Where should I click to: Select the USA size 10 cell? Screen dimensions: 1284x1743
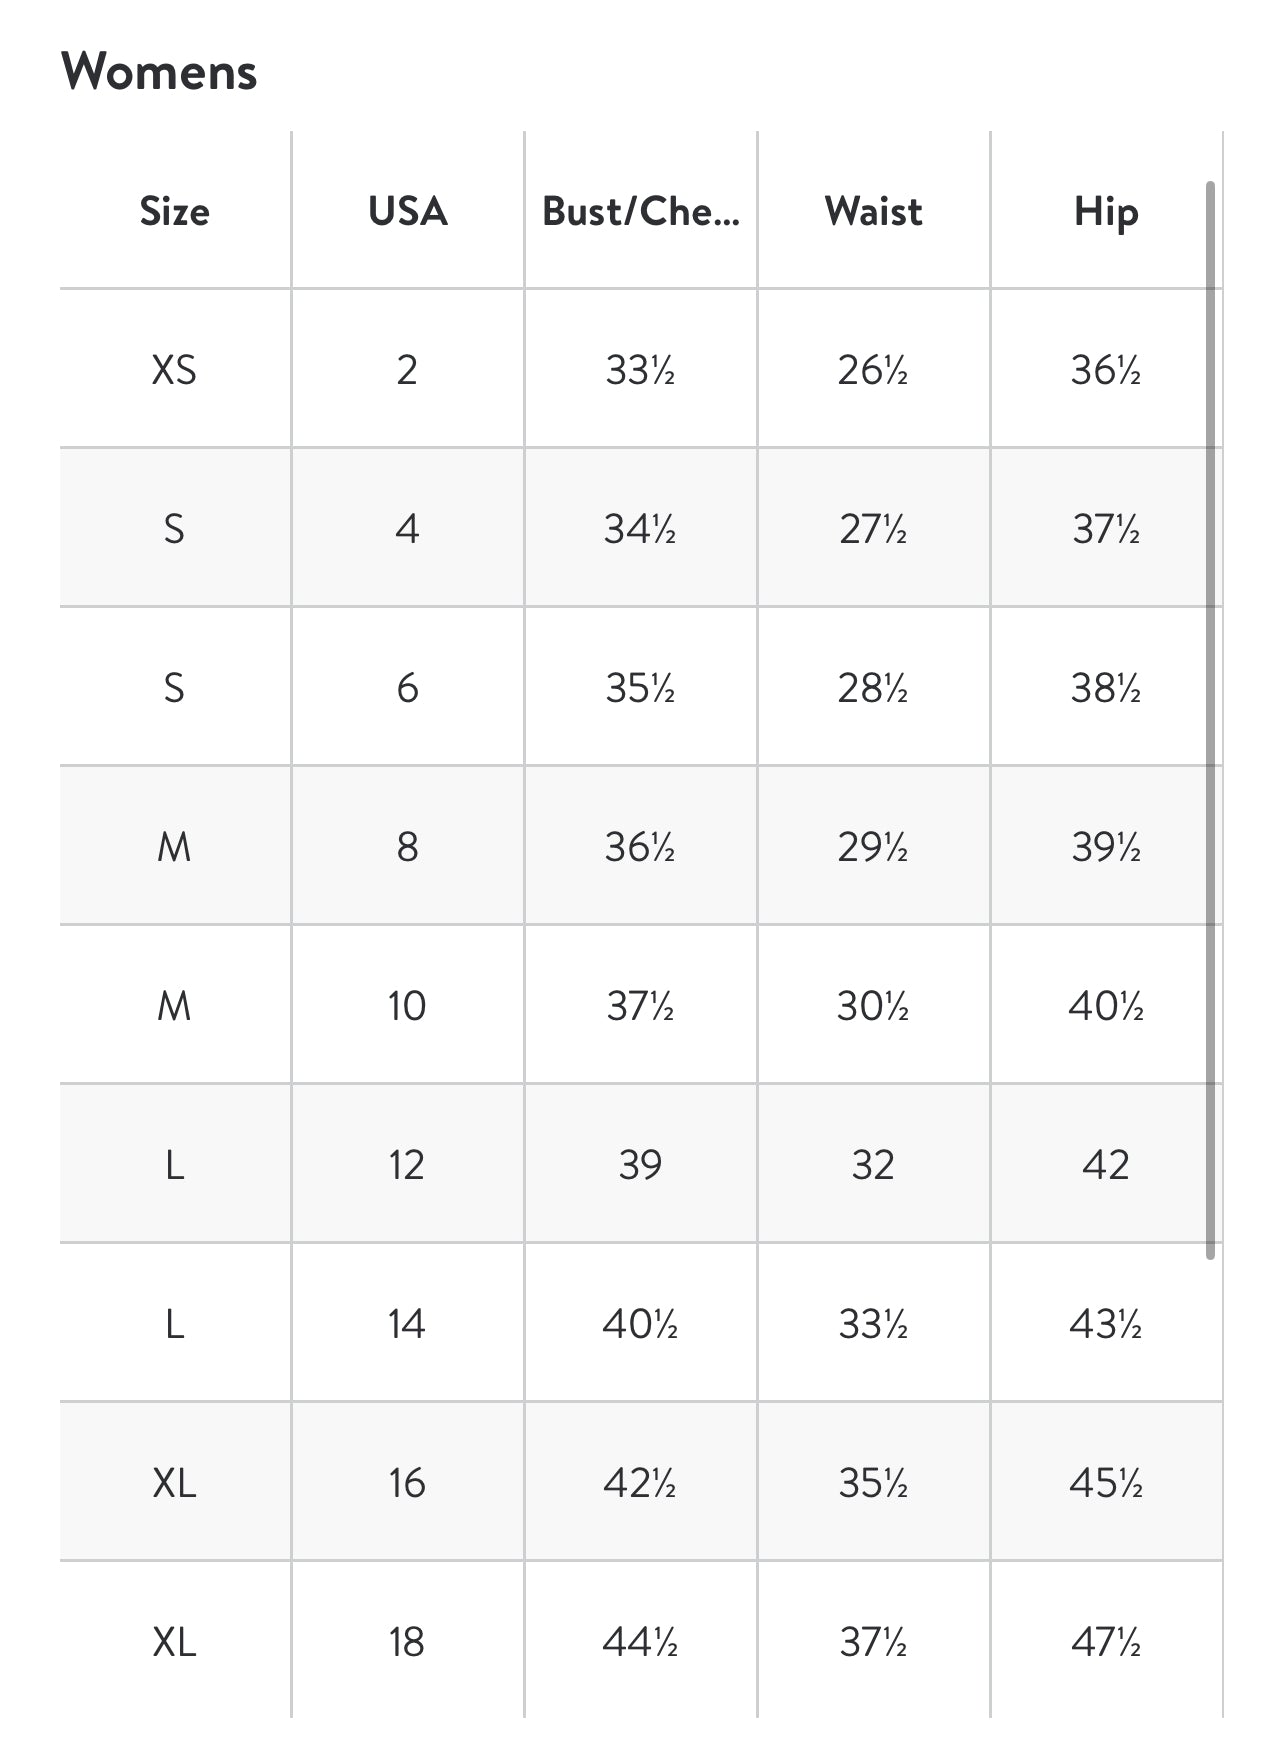pyautogui.click(x=407, y=1005)
